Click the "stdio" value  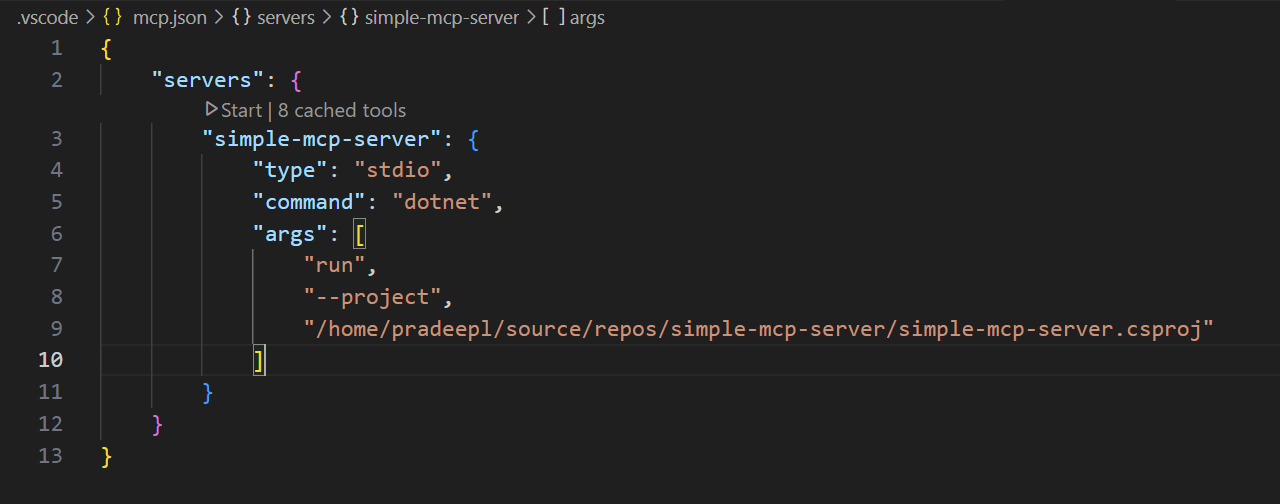click(398, 170)
